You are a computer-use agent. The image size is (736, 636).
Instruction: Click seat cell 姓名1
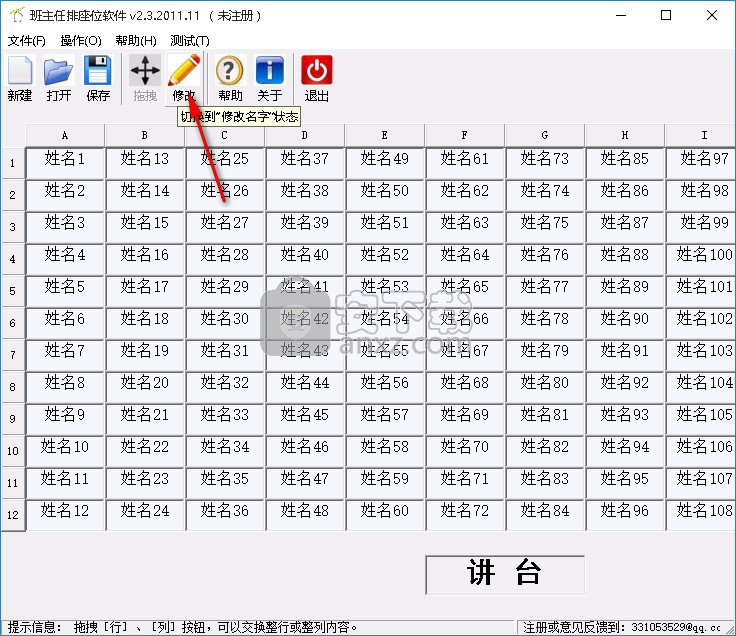click(65, 163)
